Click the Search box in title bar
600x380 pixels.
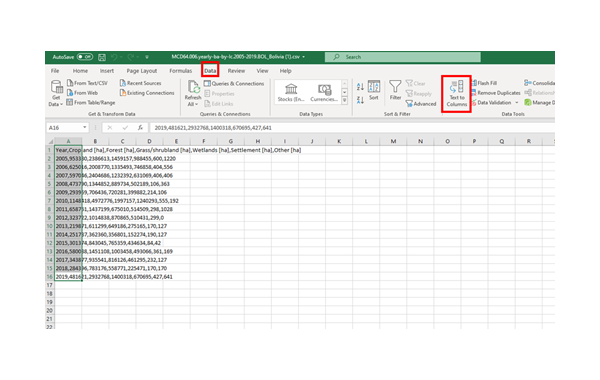pyautogui.click(x=403, y=57)
